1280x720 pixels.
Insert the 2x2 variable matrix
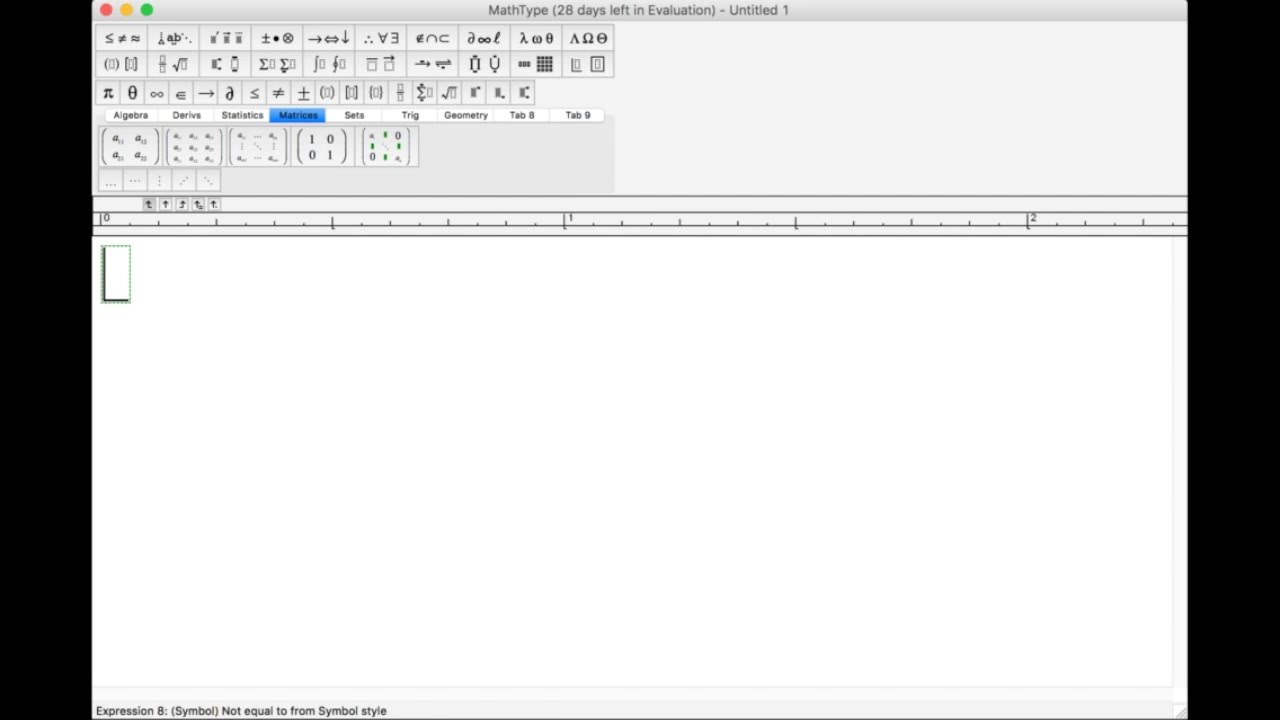130,147
